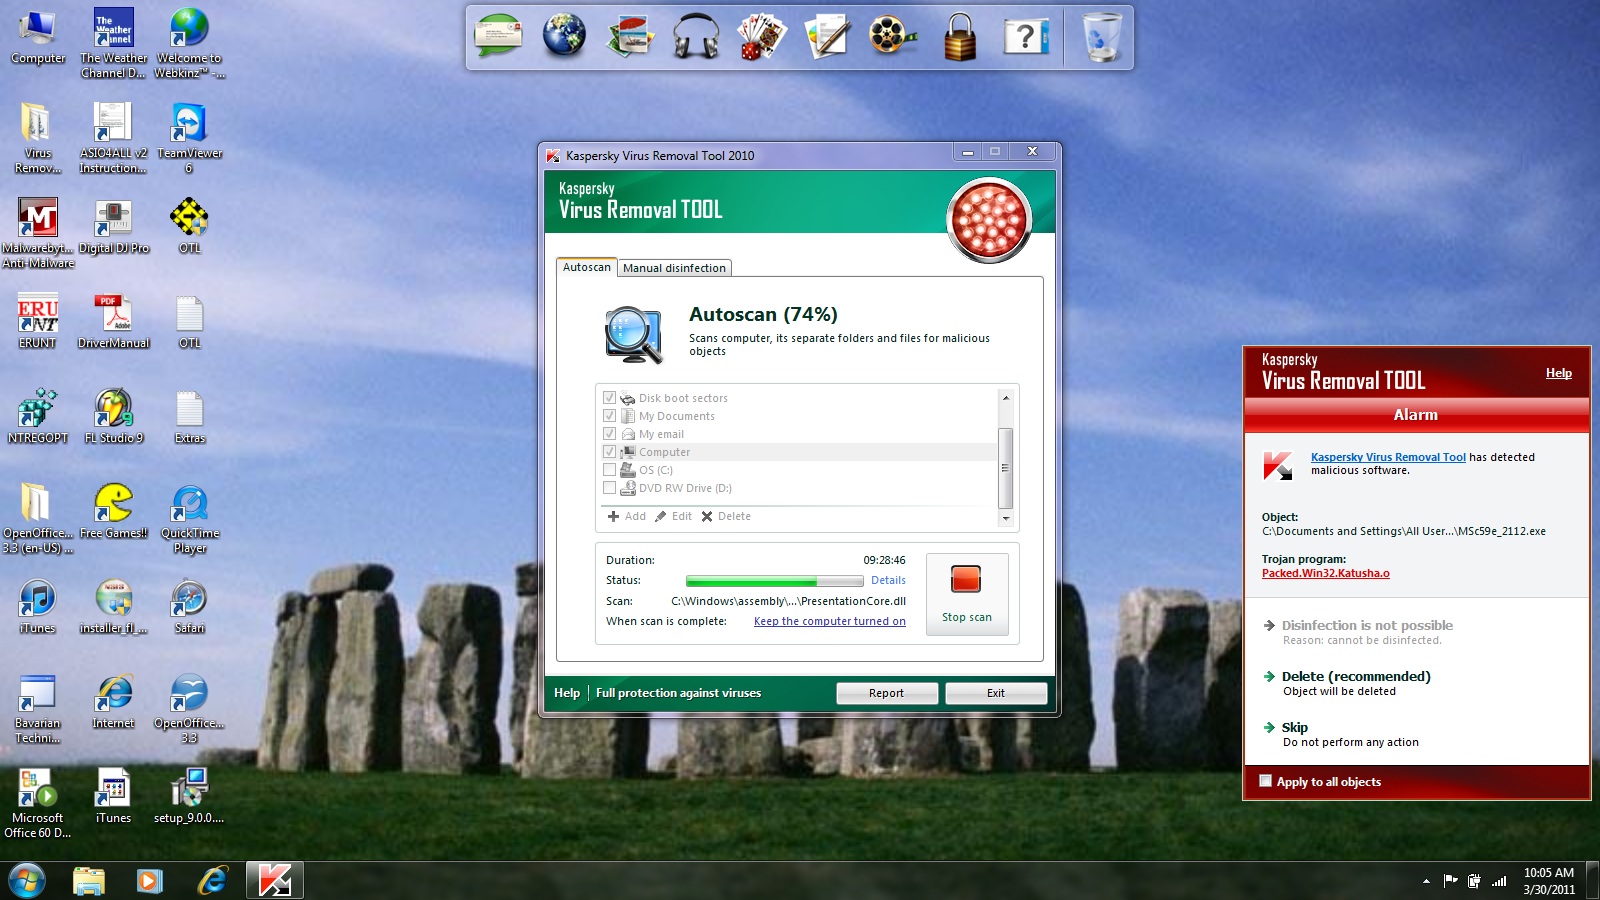This screenshot has width=1600, height=900.
Task: Click the taskbar clock showing 10:05 AM
Action: click(1548, 881)
